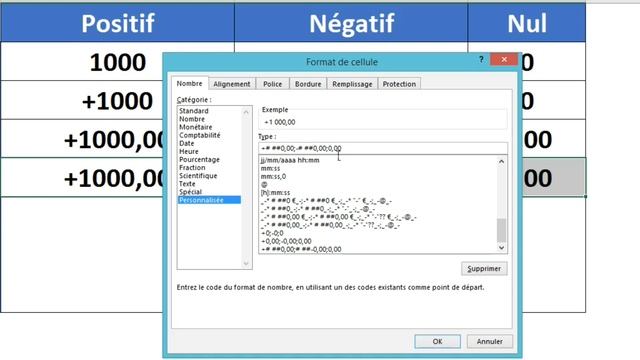
Task: Select the cell containing 1000
Action: point(118,62)
